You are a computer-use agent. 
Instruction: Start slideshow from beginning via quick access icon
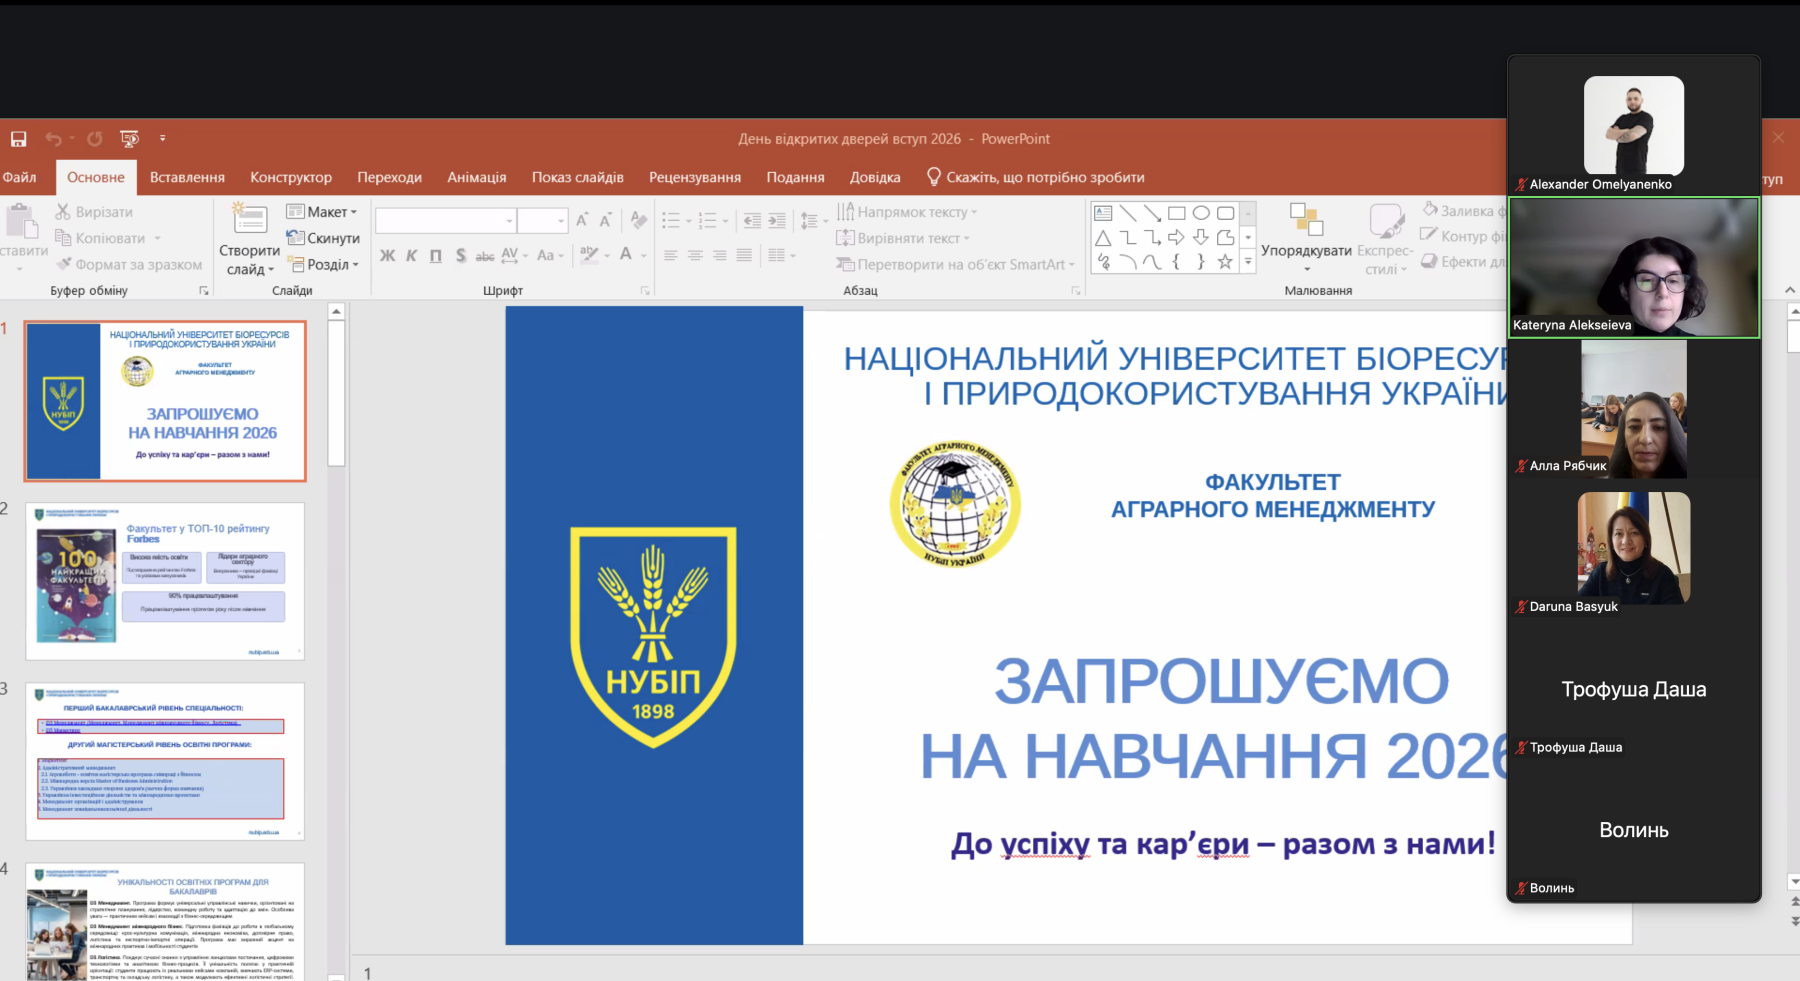[x=129, y=139]
